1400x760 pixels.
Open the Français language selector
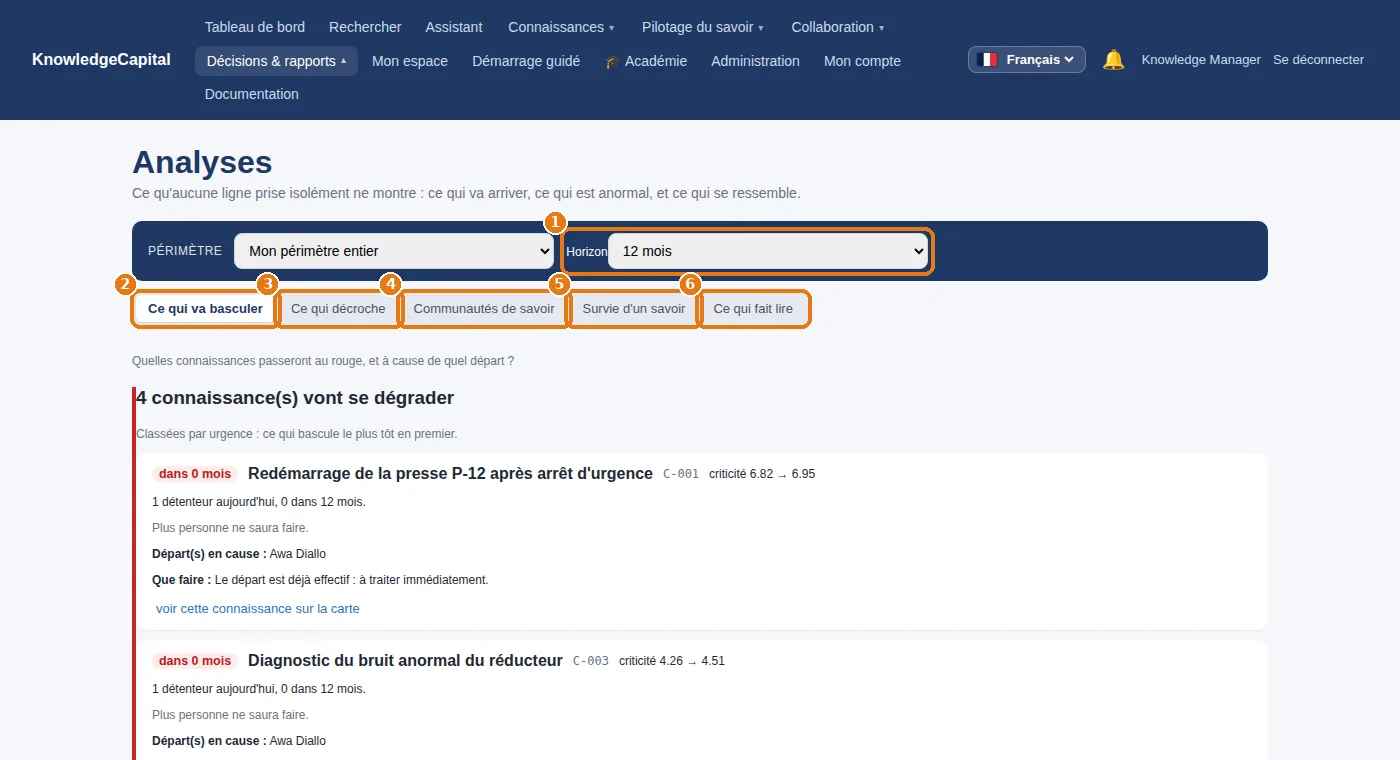pyautogui.click(x=1027, y=60)
